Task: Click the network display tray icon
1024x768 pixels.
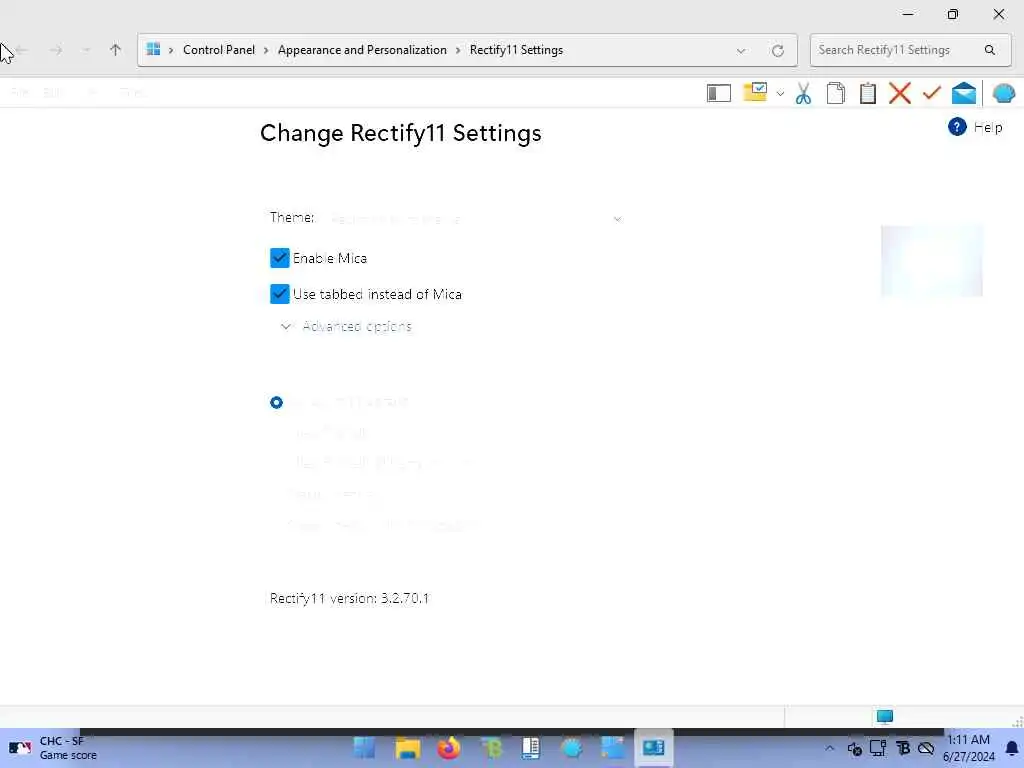Action: [878, 748]
